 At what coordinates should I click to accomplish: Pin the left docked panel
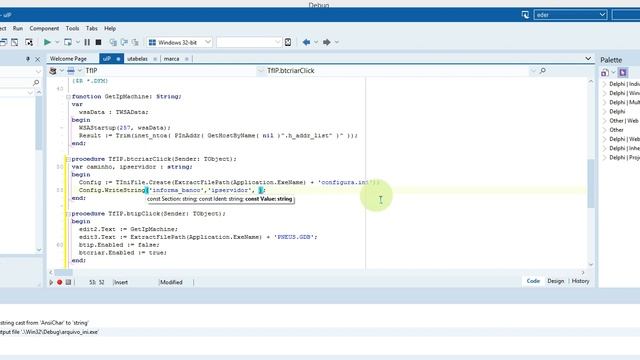pos(28,59)
